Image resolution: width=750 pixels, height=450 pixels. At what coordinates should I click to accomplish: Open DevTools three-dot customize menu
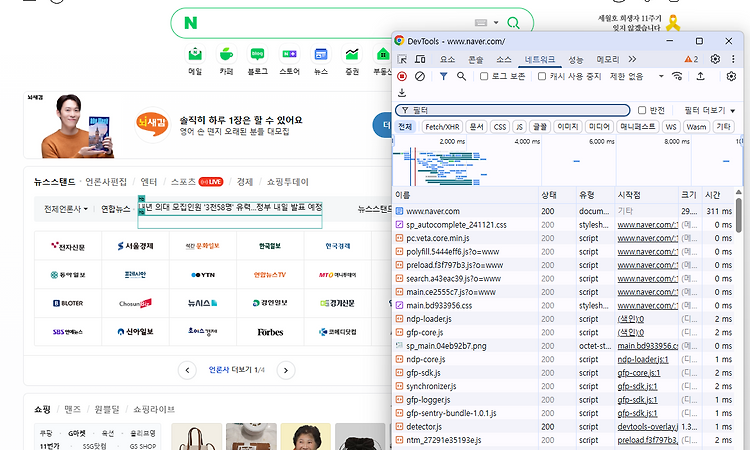(x=733, y=59)
